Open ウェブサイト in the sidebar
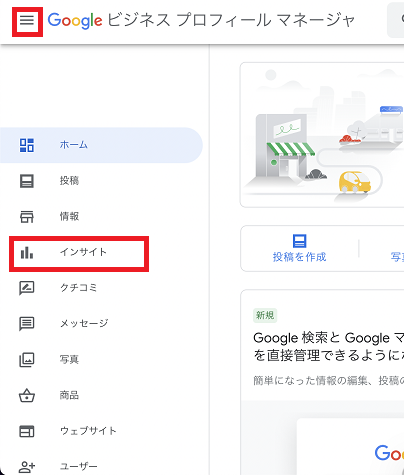Screen dimensions: 404x475 tap(101, 431)
